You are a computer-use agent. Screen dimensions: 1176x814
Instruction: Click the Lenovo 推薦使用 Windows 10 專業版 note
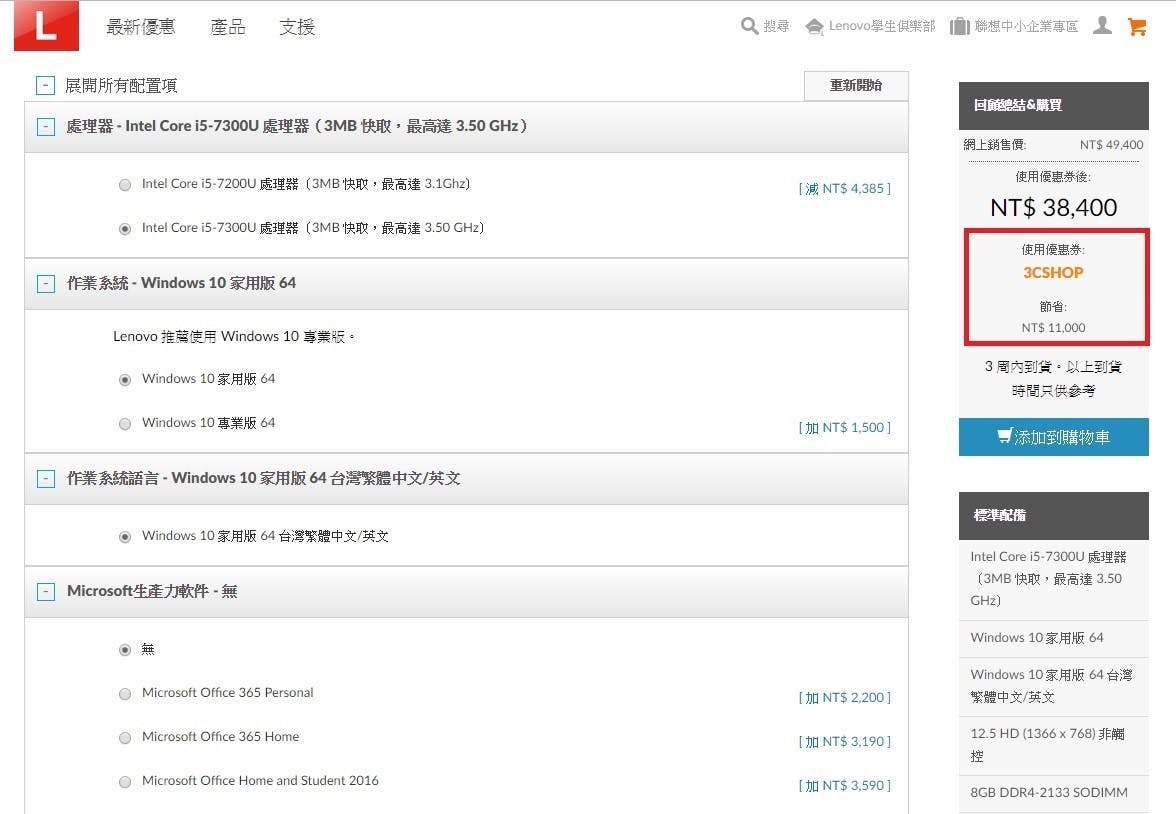coord(233,337)
